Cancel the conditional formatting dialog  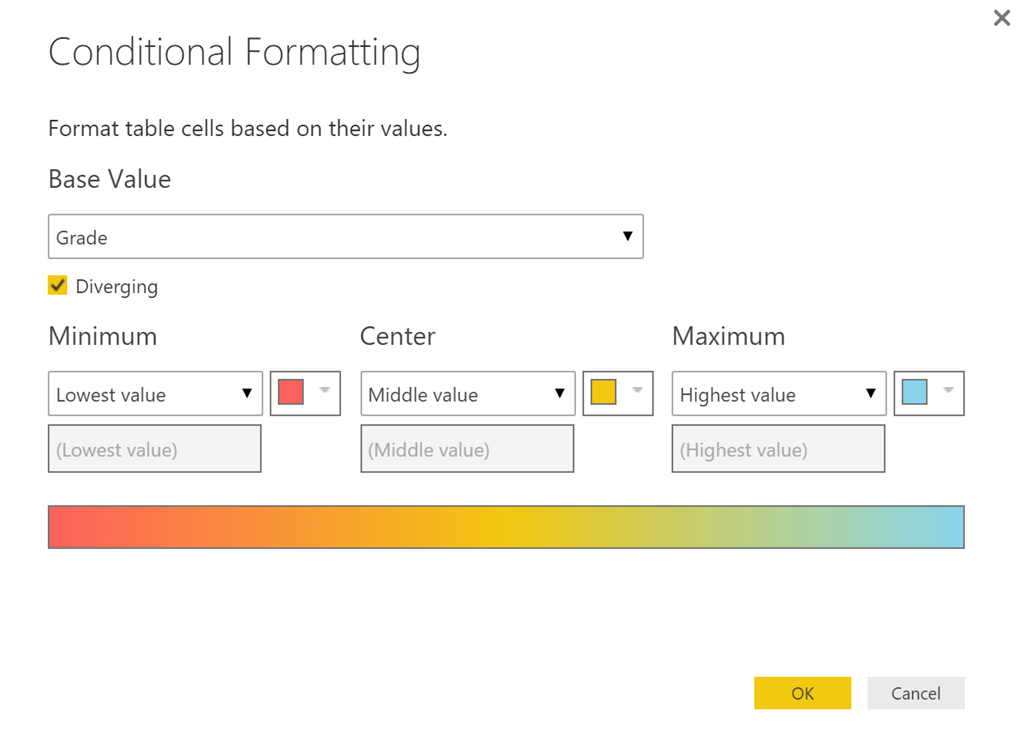pos(915,693)
